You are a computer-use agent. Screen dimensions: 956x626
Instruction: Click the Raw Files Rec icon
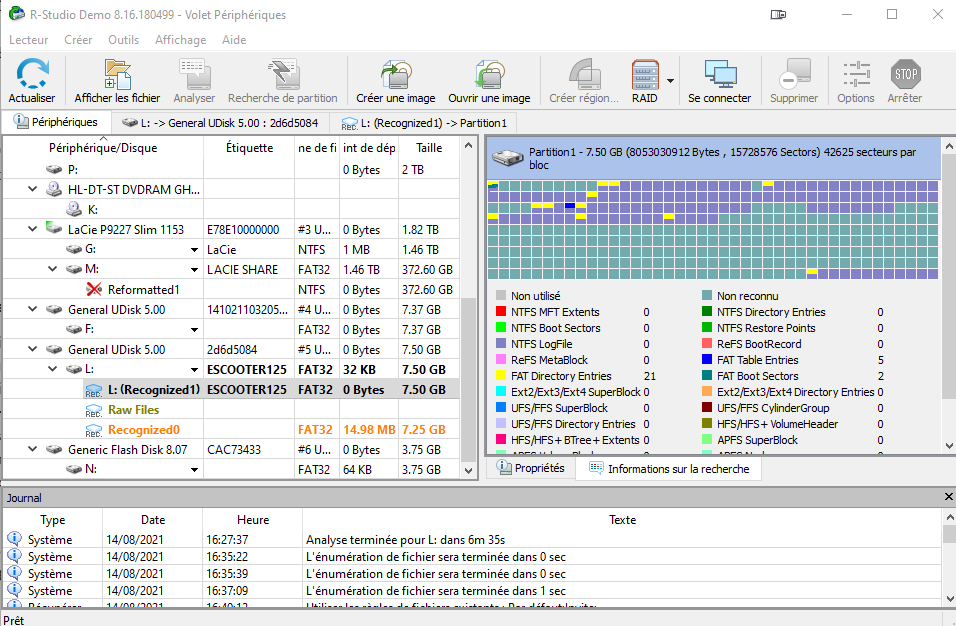94,410
